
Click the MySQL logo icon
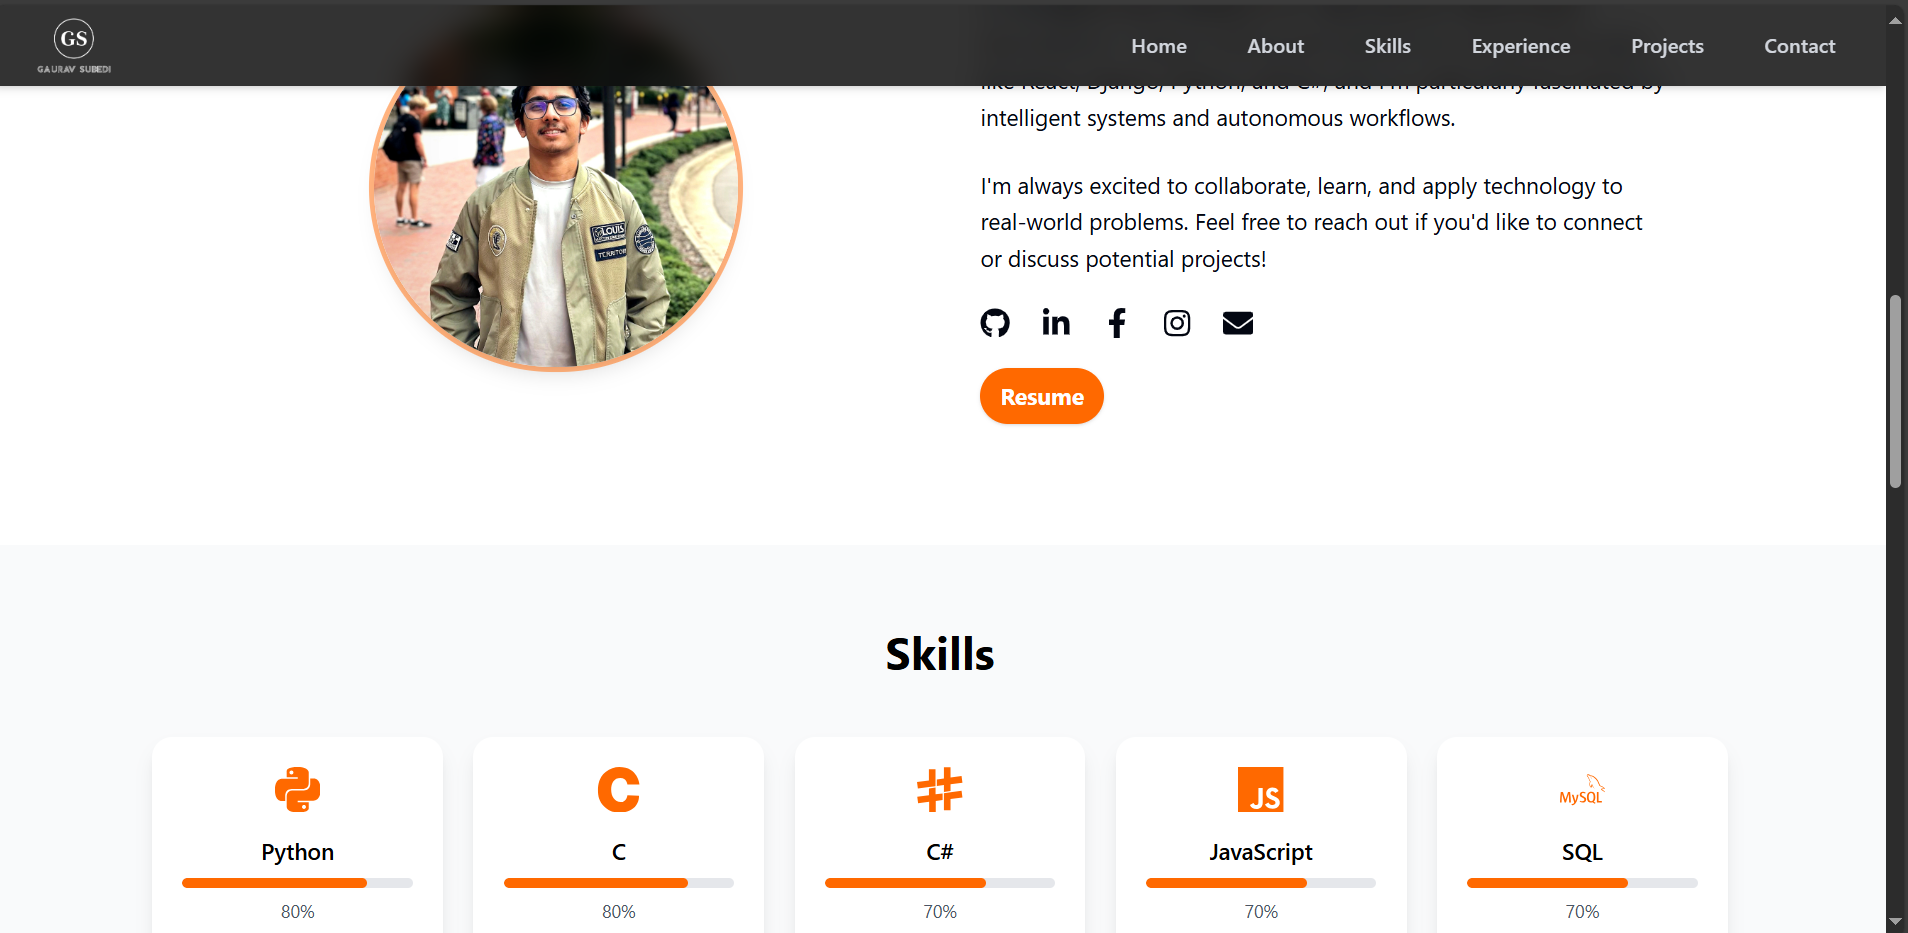[x=1582, y=790]
